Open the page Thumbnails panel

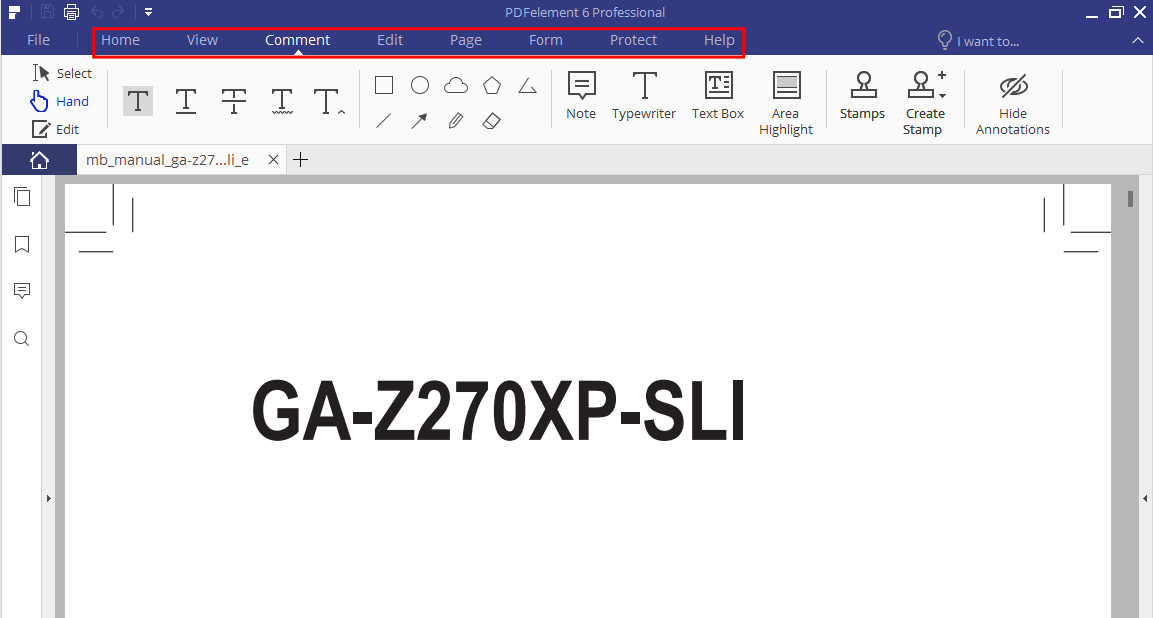(22, 196)
